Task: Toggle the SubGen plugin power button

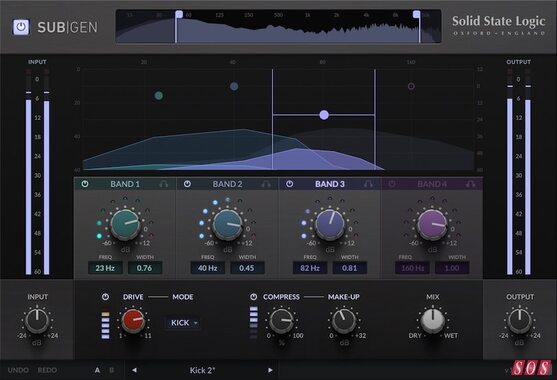Action: [21, 27]
